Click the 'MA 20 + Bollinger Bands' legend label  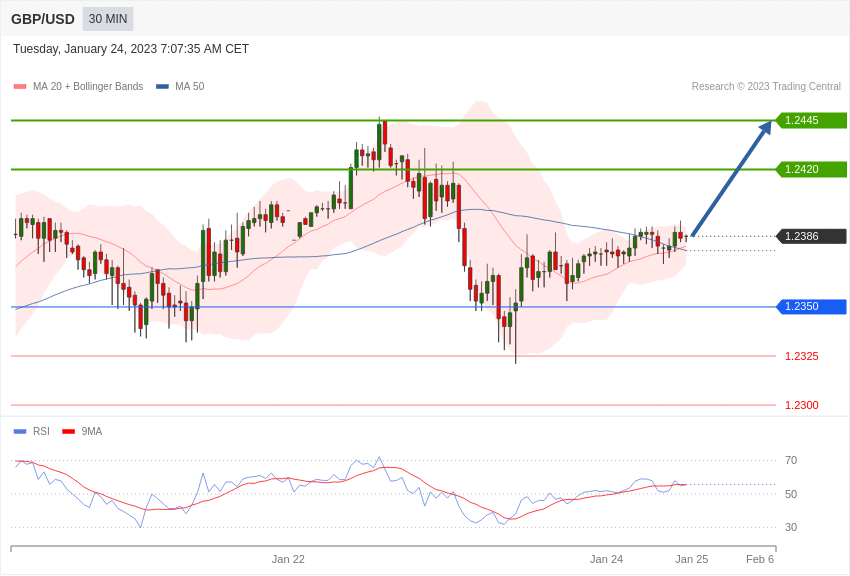tap(88, 87)
